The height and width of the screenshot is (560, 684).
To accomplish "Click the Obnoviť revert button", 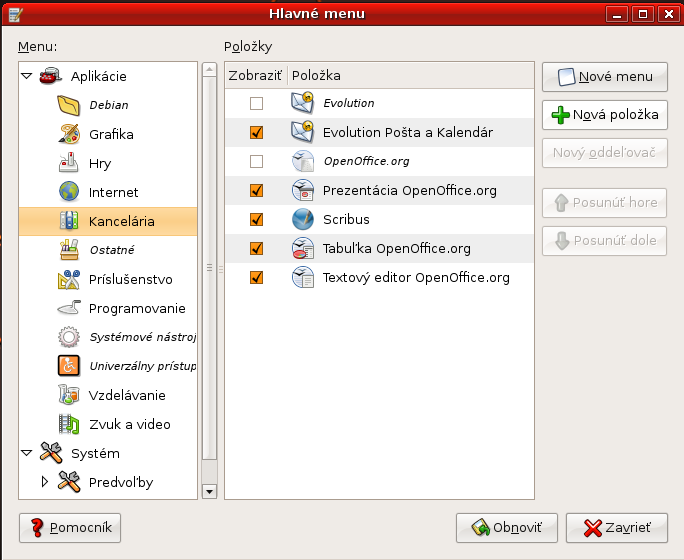I will (x=507, y=528).
